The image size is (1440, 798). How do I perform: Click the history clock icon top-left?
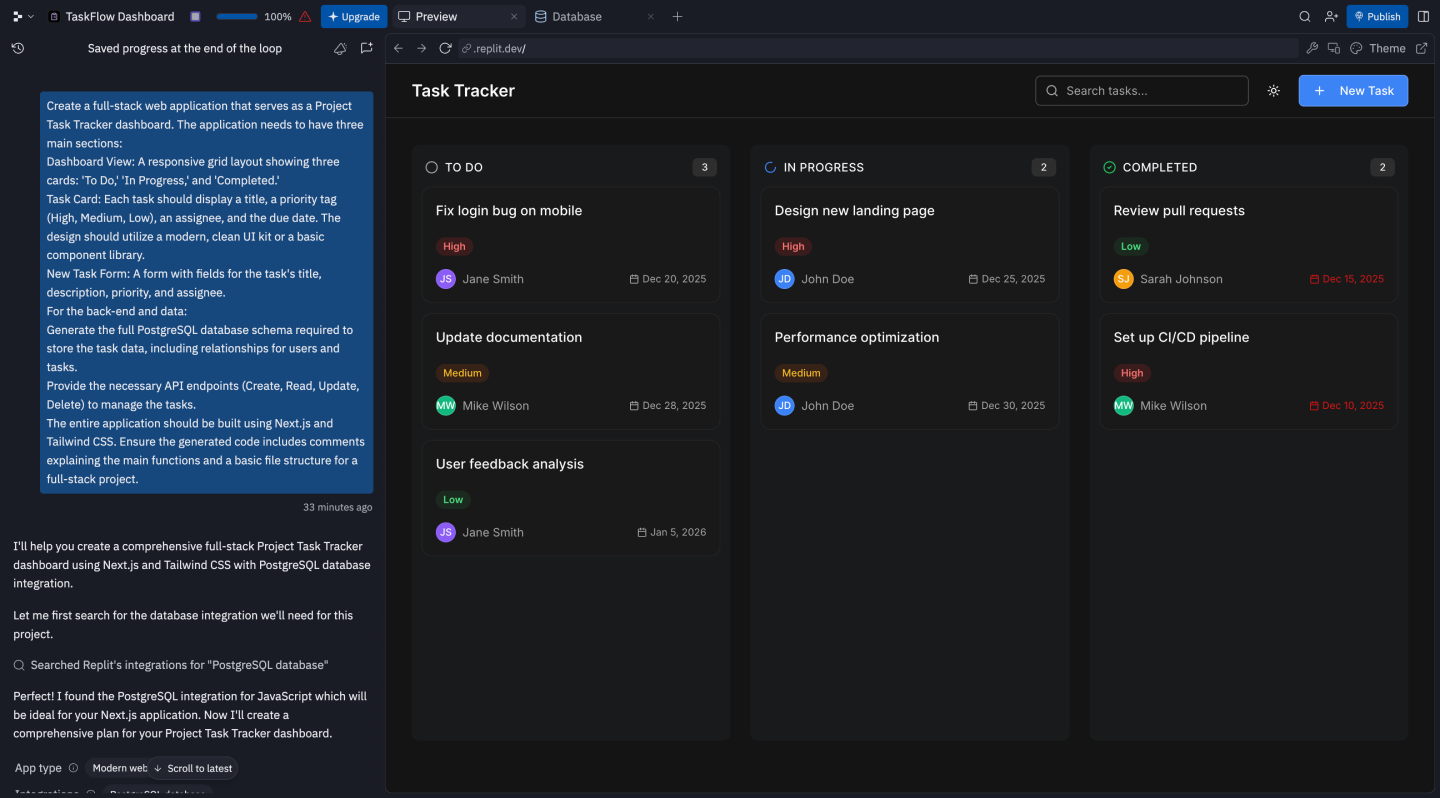tap(17, 48)
